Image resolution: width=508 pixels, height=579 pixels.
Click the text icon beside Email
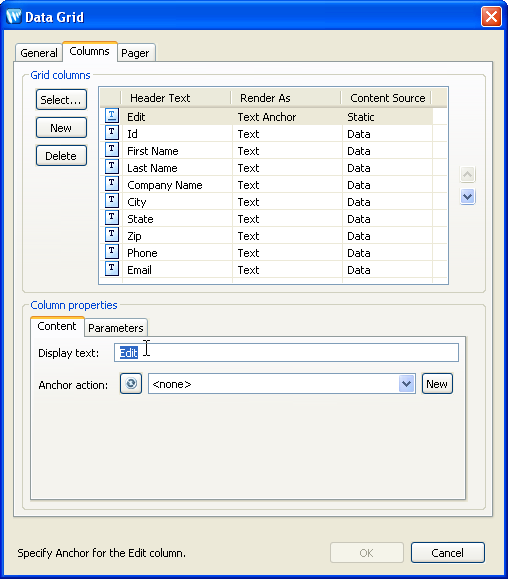[x=111, y=268]
